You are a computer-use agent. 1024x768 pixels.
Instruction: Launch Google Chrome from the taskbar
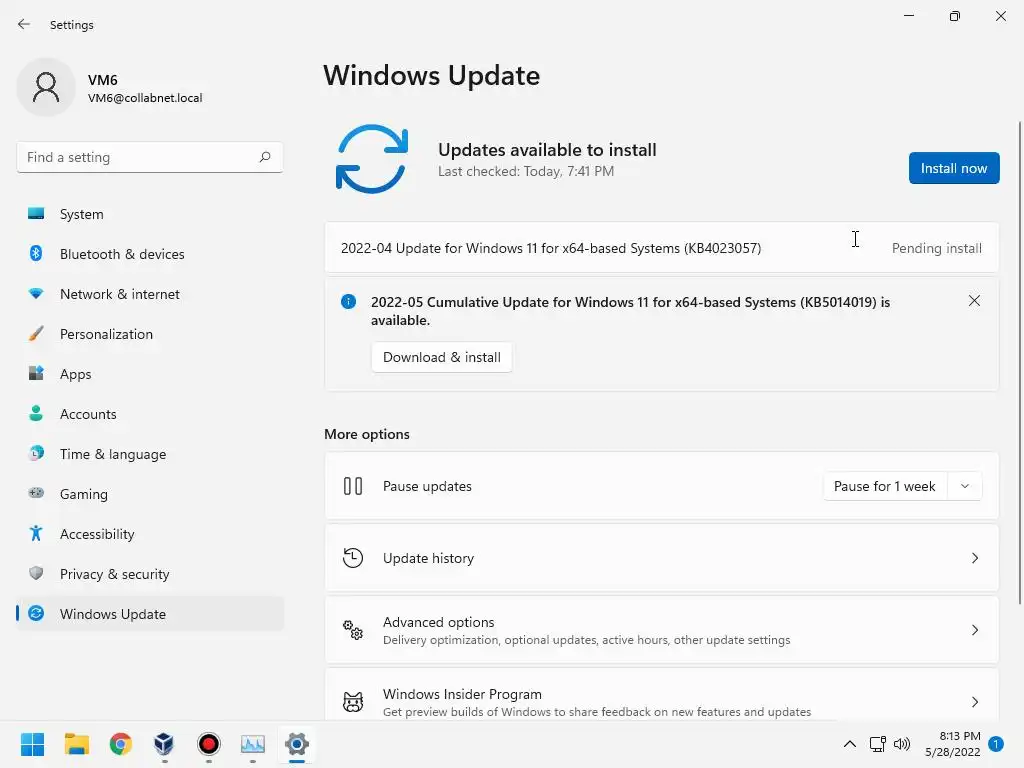[120, 744]
